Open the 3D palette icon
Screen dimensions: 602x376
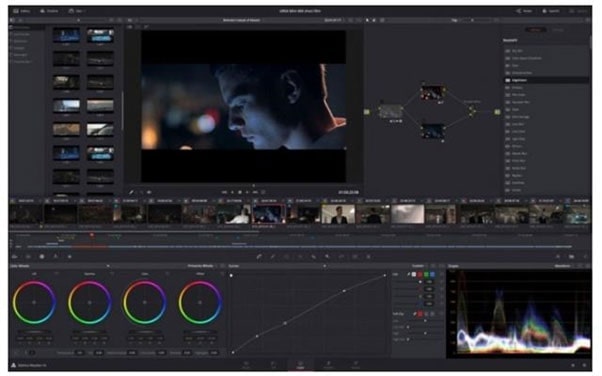pos(355,256)
